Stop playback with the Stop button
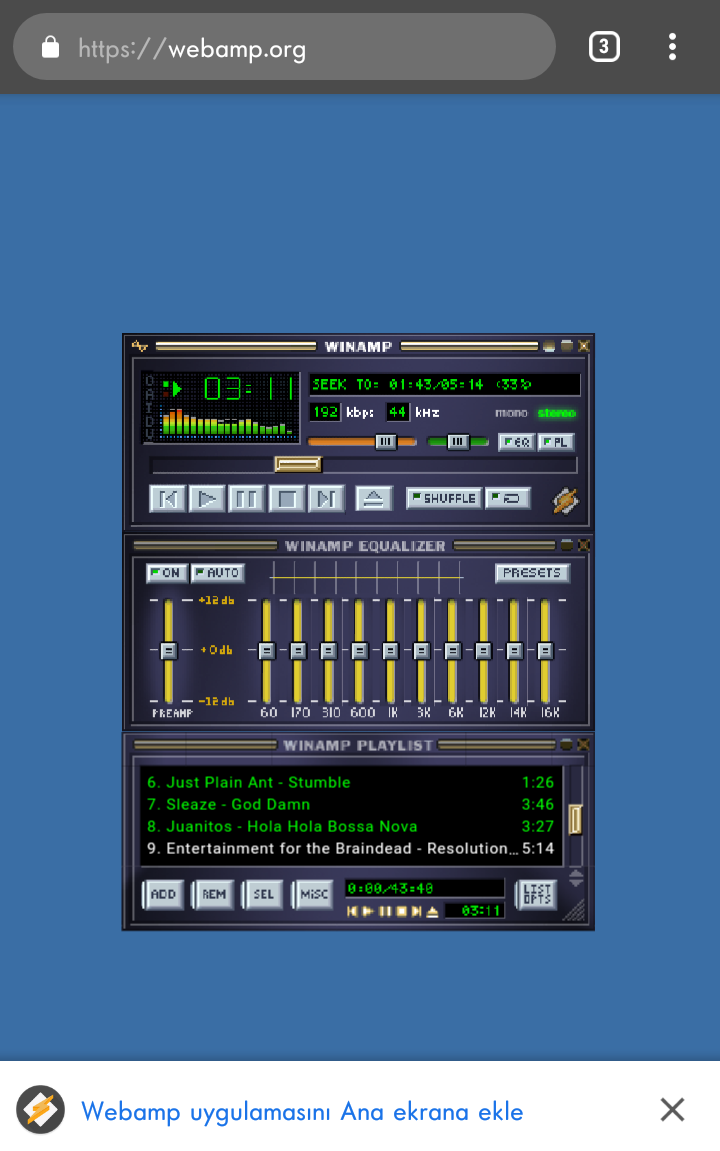This screenshot has width=720, height=1151. tap(286, 498)
